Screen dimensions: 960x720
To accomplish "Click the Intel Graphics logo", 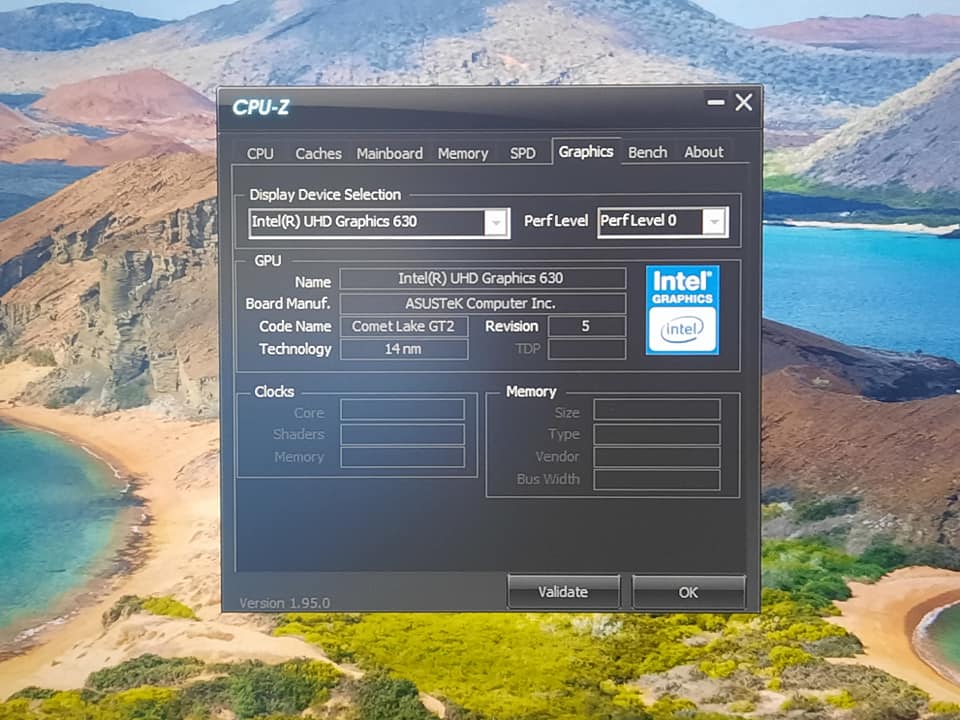I will (x=682, y=310).
